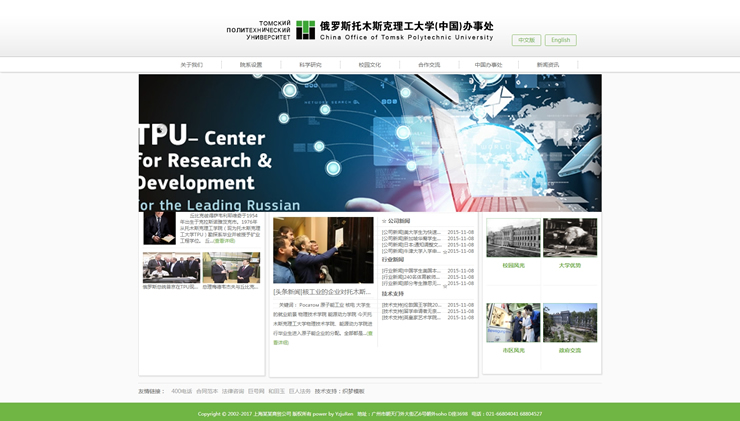Open the 合作交流 navigation item
This screenshot has height=421, width=740.
click(x=429, y=65)
